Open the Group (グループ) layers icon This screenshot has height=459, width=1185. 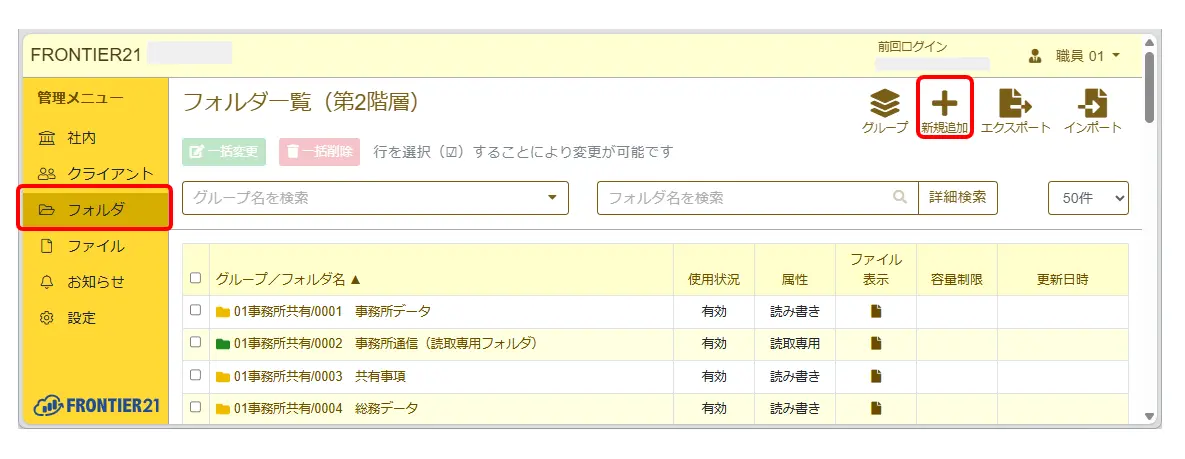pyautogui.click(x=884, y=103)
